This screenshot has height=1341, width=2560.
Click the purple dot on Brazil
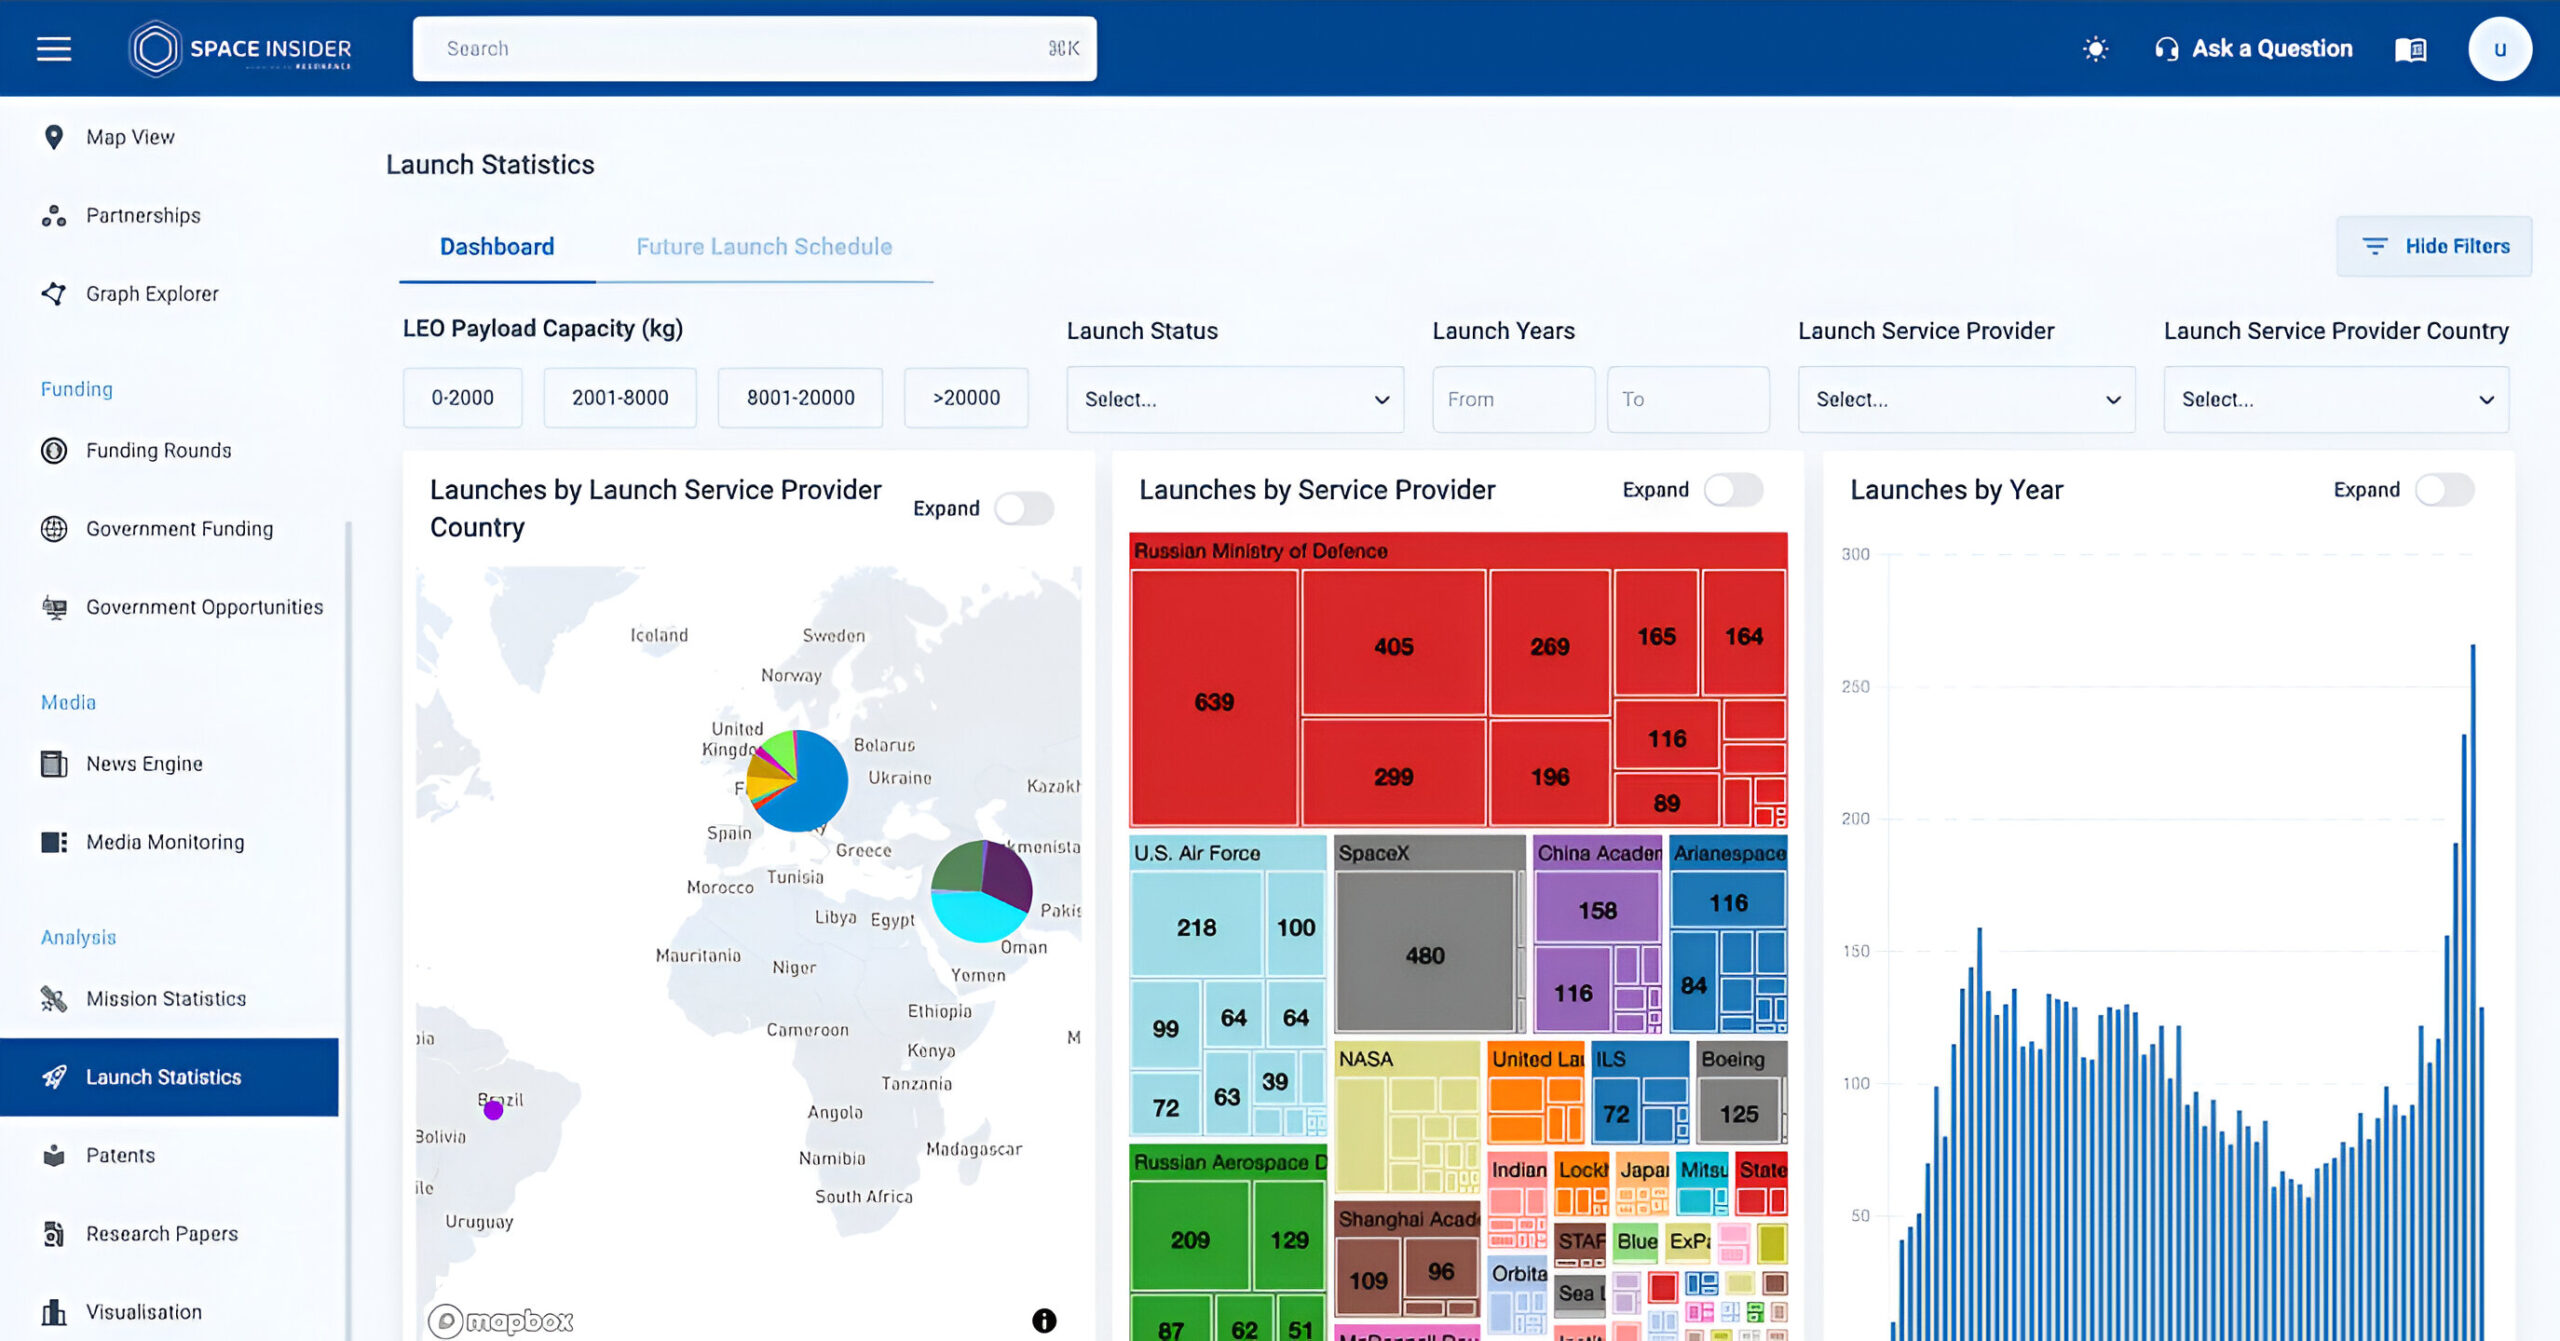click(493, 1109)
